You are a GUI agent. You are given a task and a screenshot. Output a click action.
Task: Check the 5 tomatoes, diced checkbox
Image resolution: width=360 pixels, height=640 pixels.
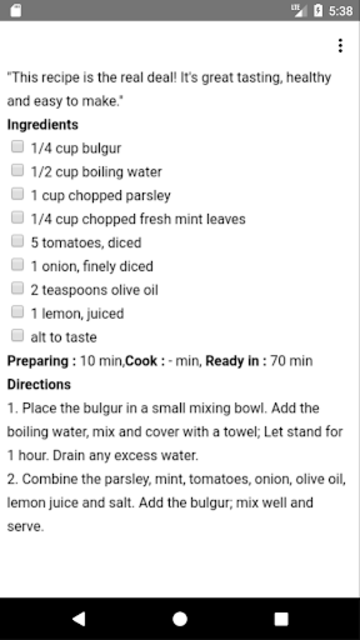[17, 241]
